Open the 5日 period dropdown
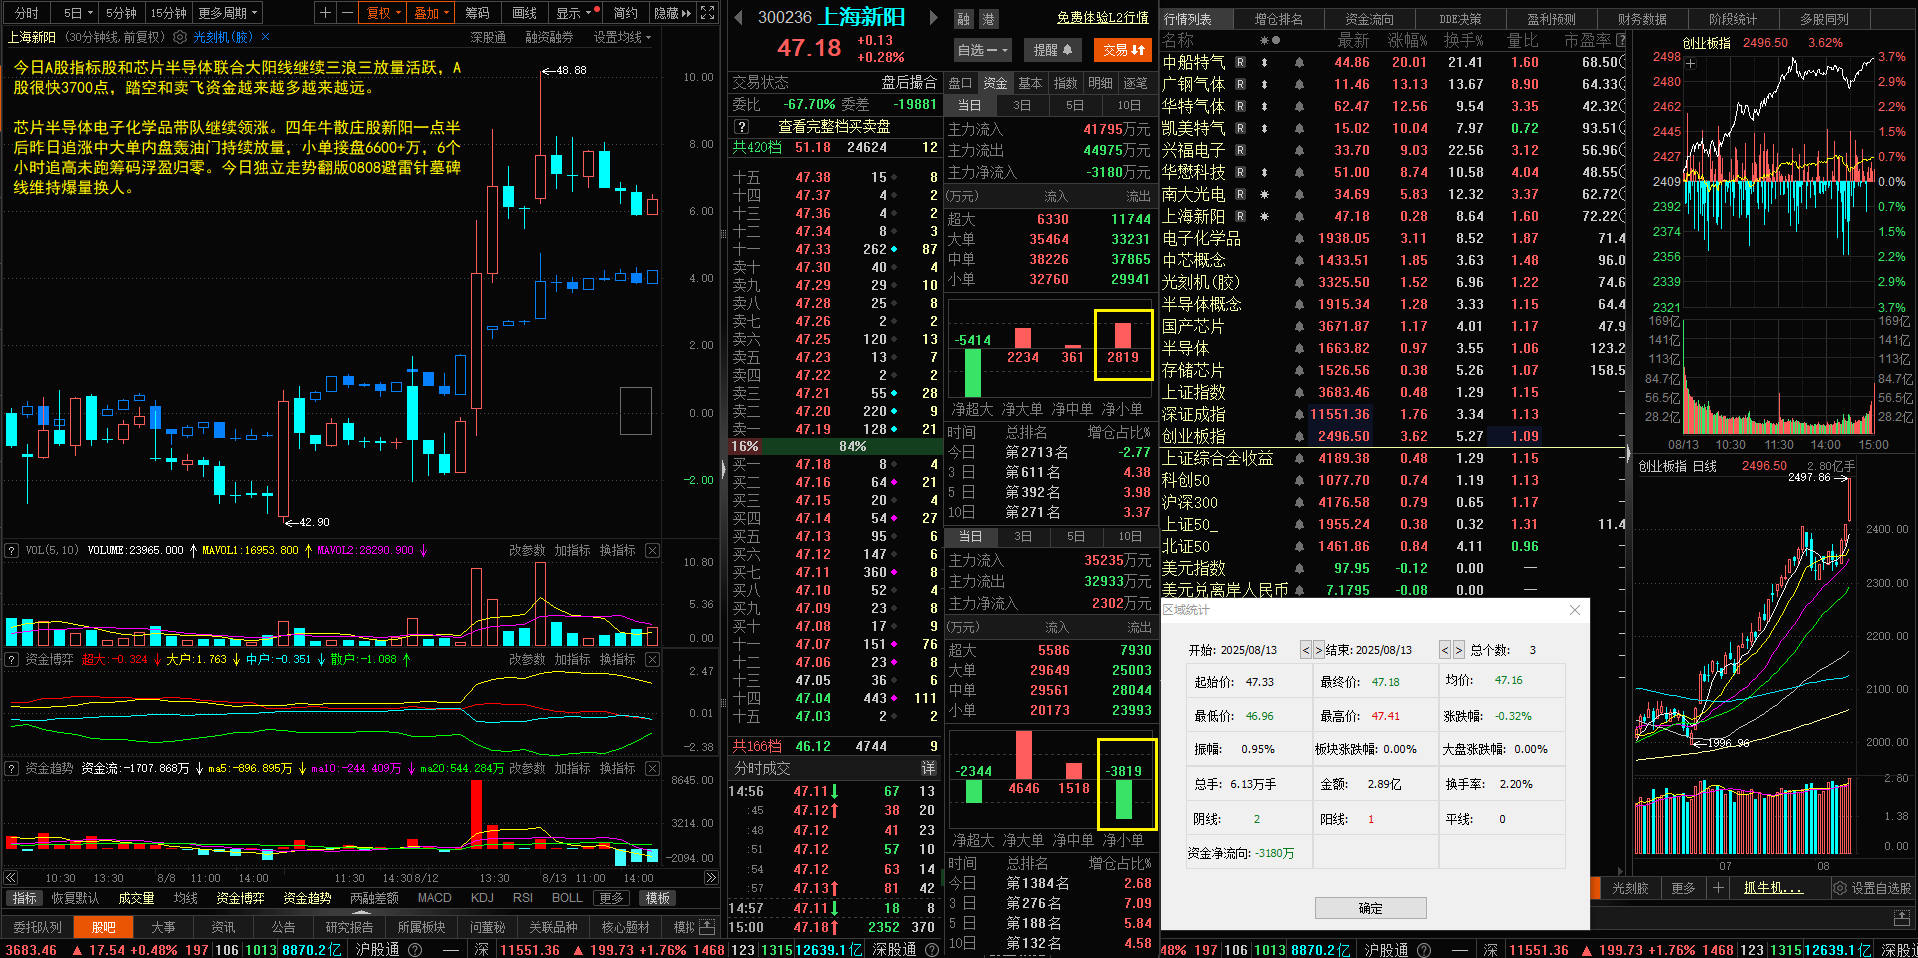 tap(77, 13)
